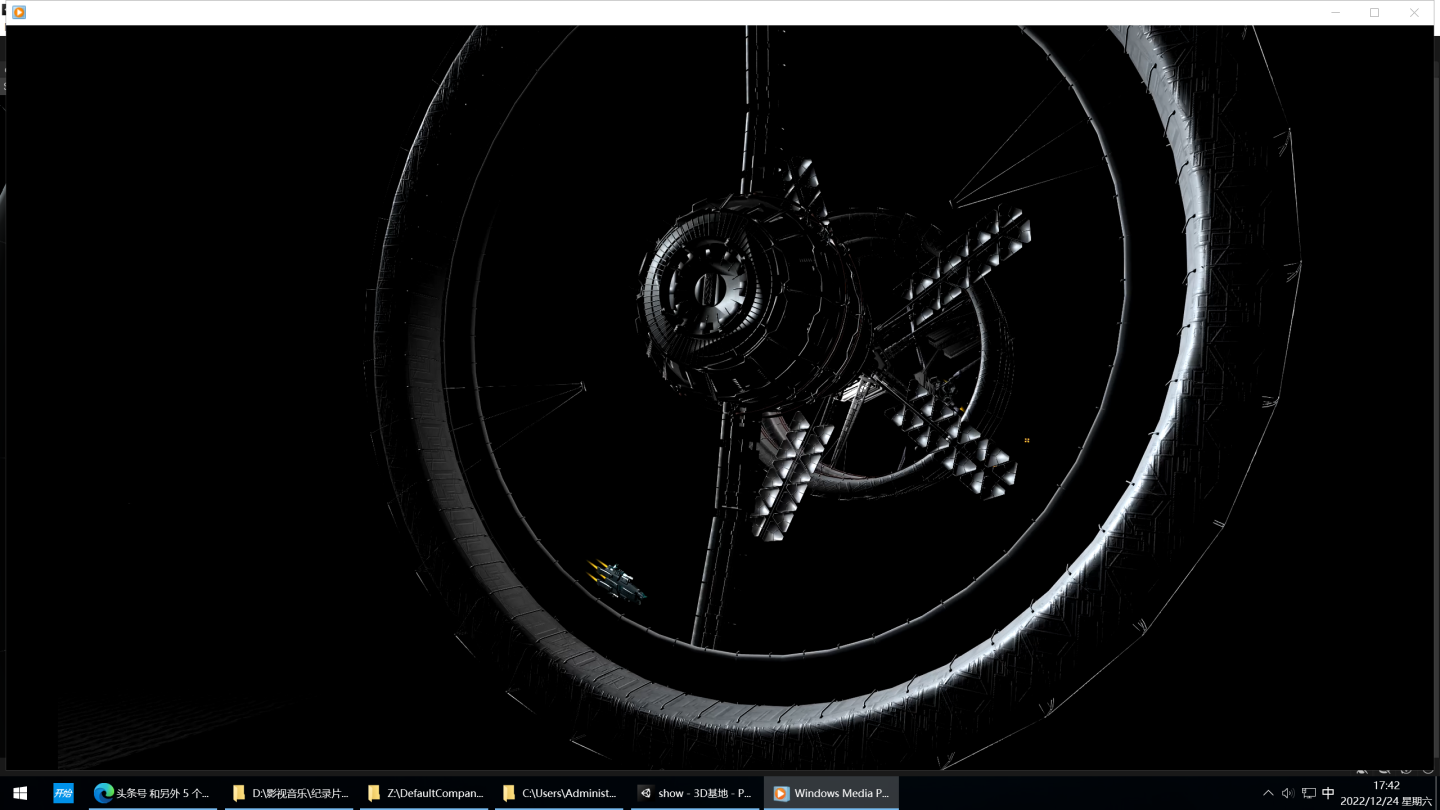The image size is (1440, 810).
Task: Expand hidden system tray icons chevron
Action: [x=1268, y=793]
